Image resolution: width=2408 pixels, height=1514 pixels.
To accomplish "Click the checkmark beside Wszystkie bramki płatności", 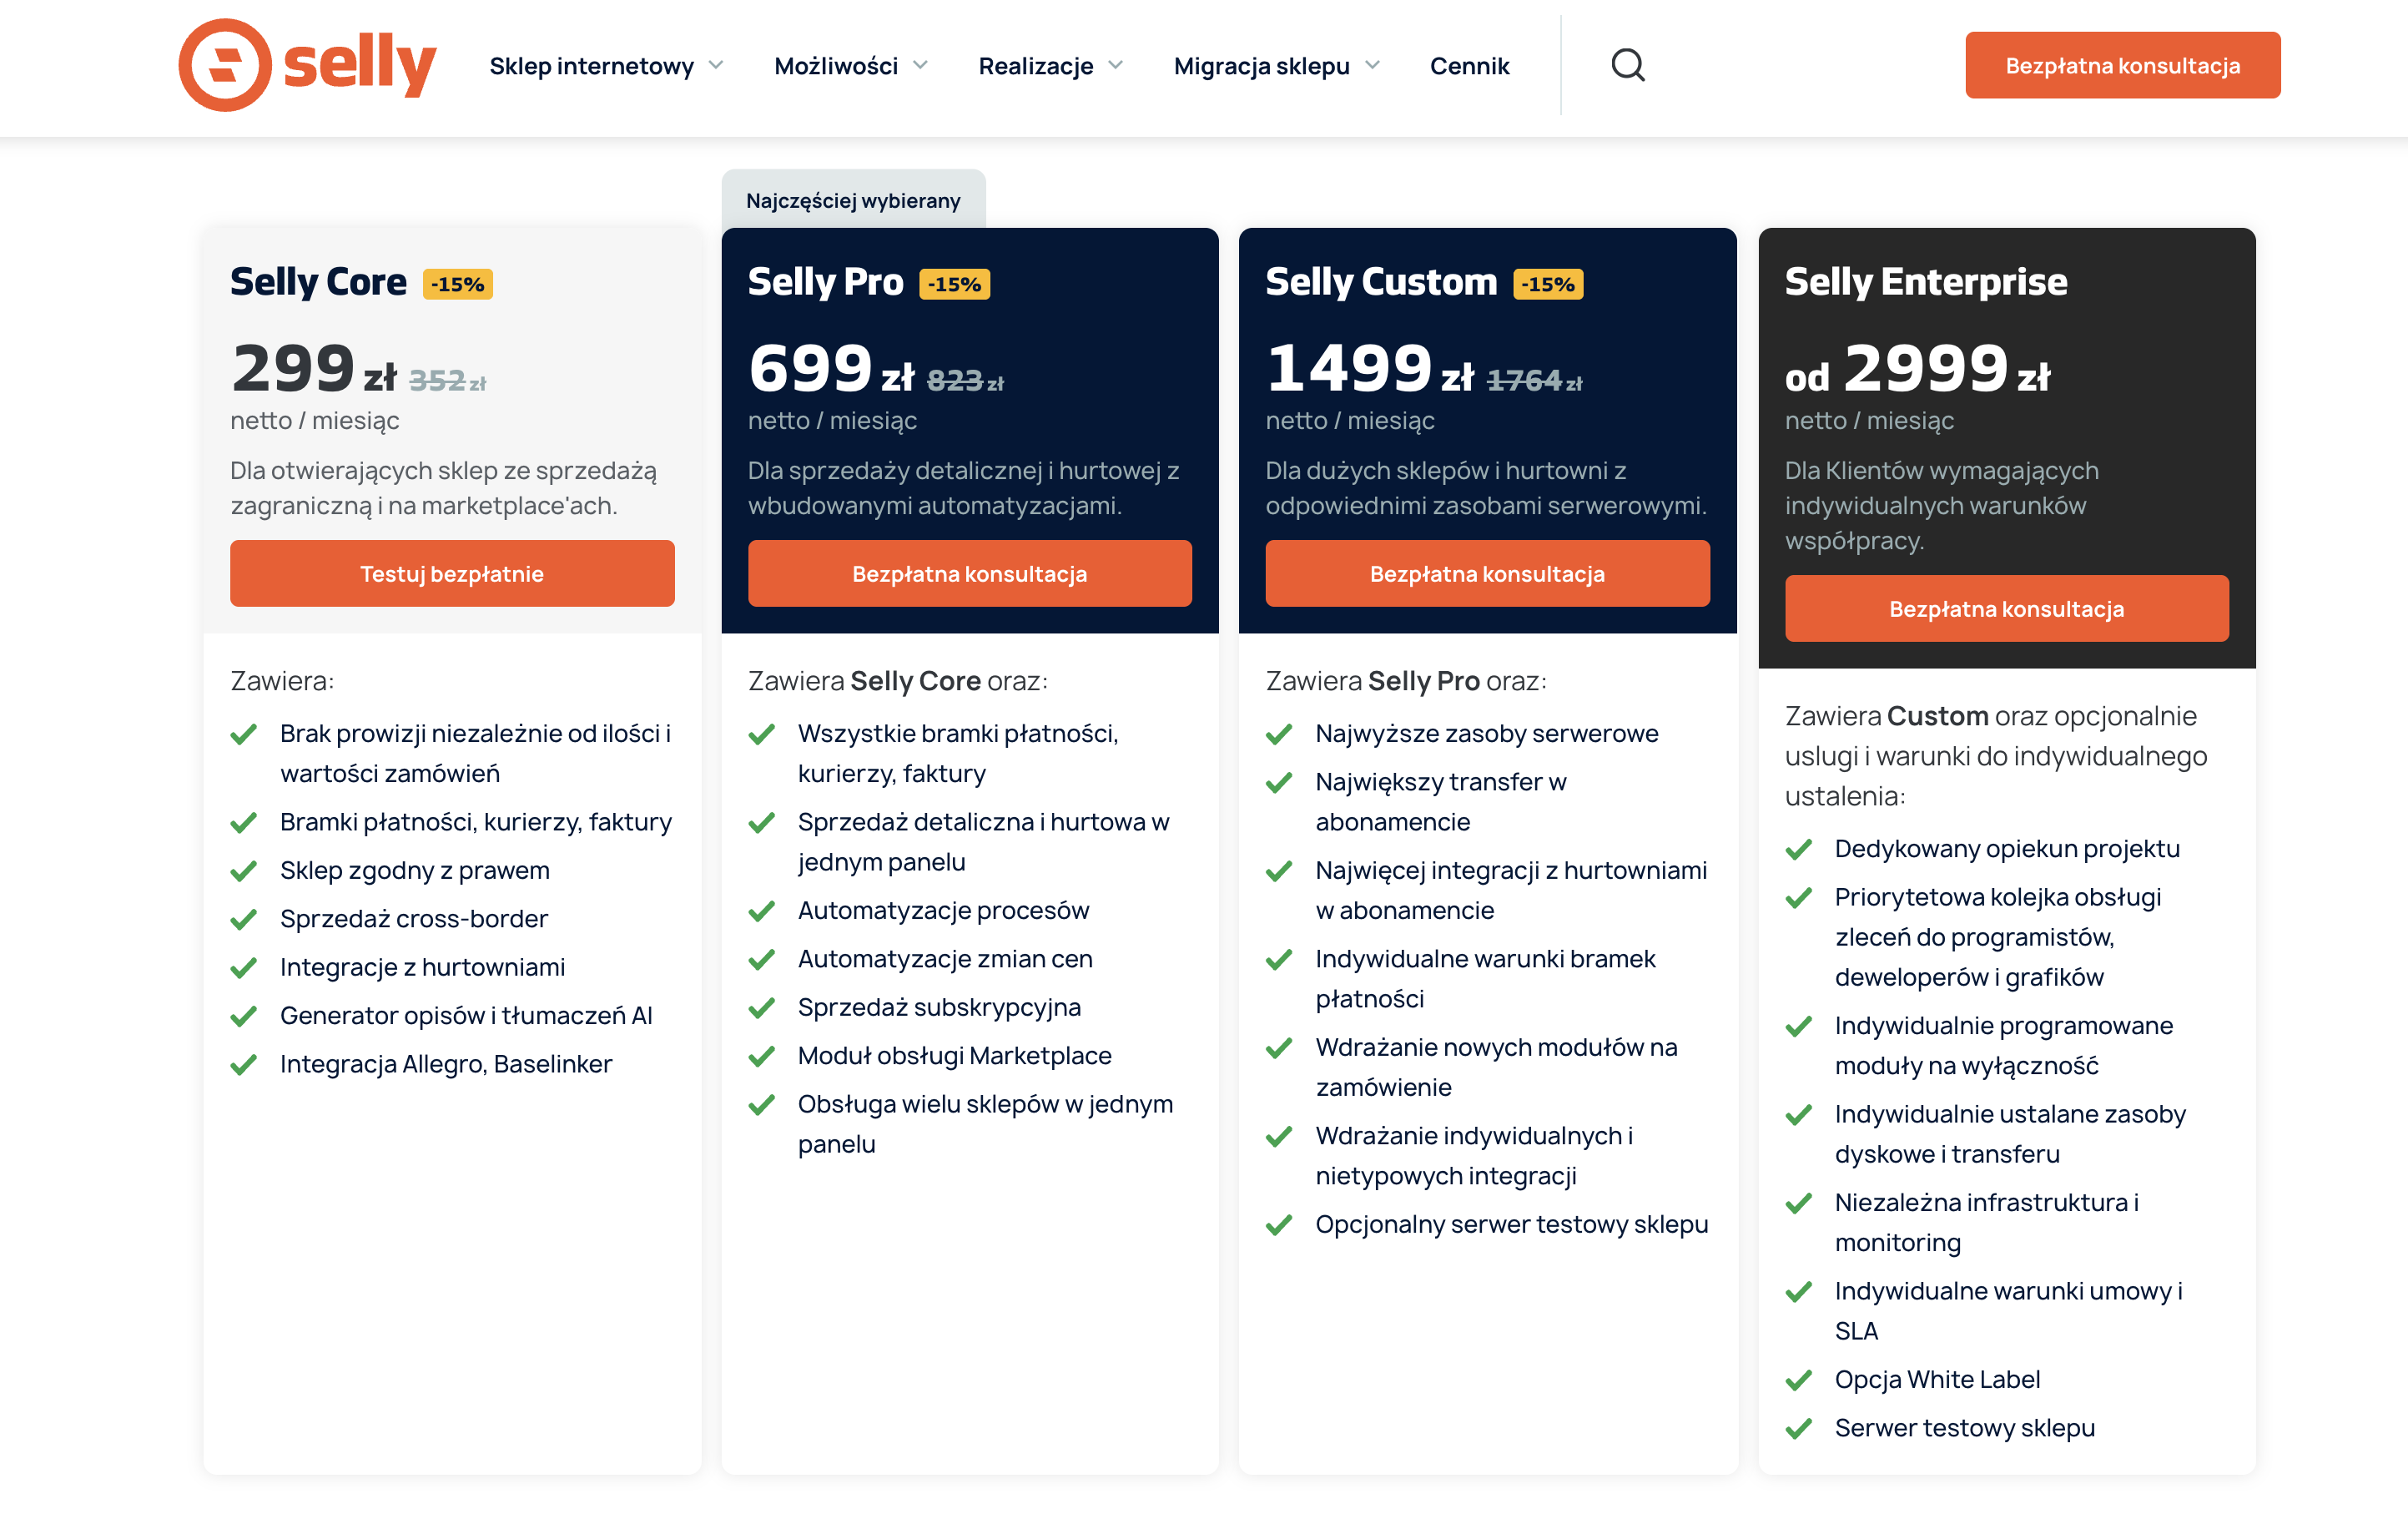I will (761, 735).
